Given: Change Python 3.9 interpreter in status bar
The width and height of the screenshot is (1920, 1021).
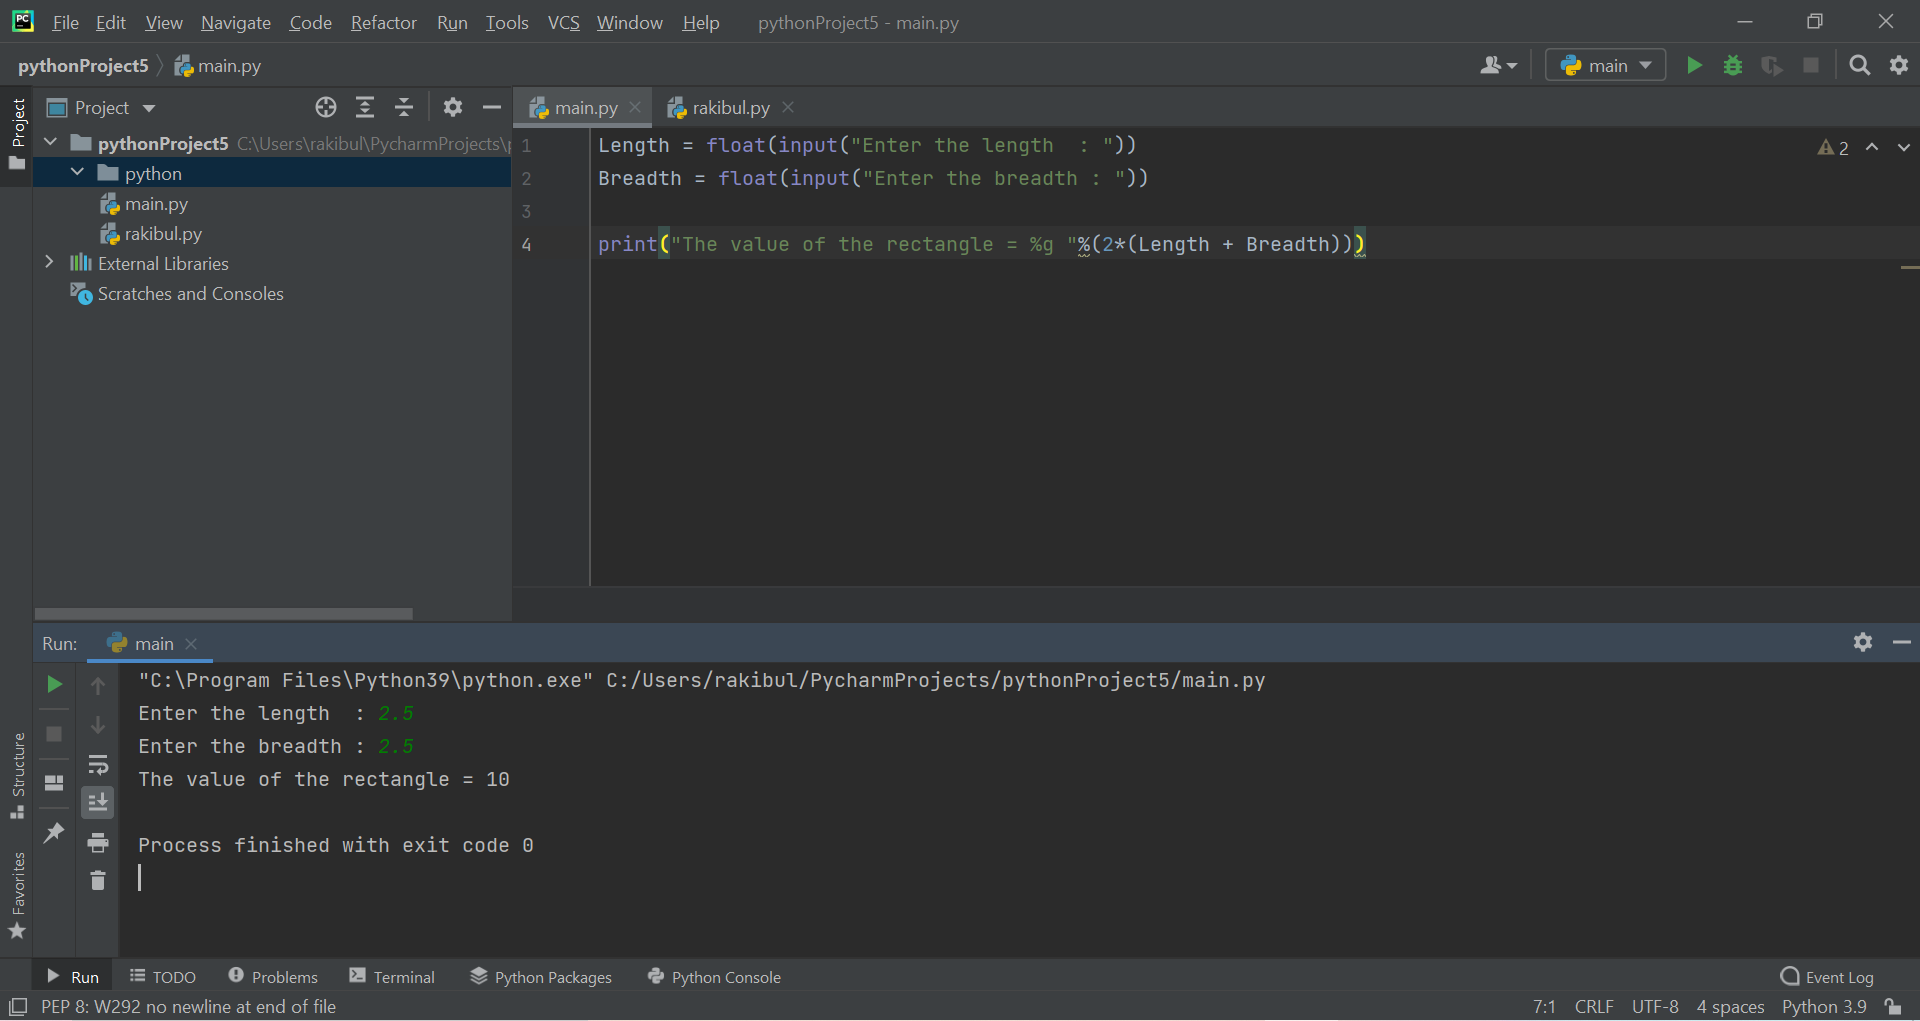Looking at the screenshot, I should tap(1824, 1007).
